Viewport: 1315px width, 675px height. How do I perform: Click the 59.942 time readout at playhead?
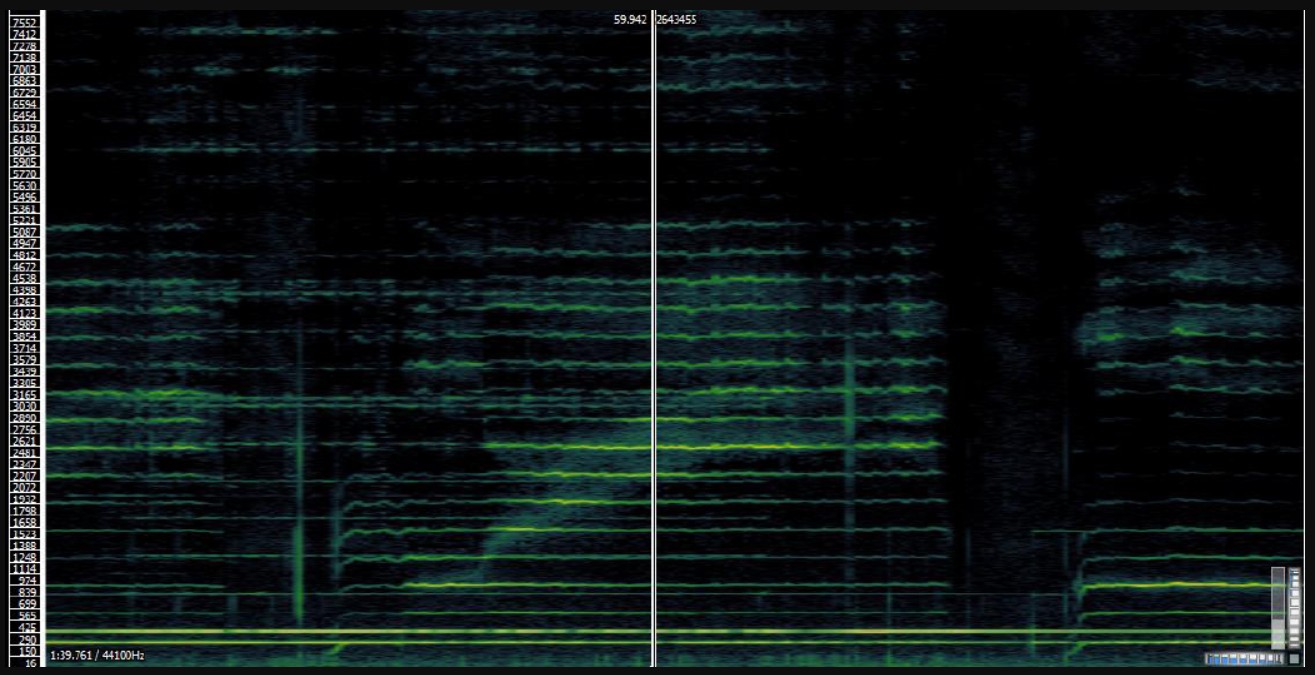tap(630, 19)
